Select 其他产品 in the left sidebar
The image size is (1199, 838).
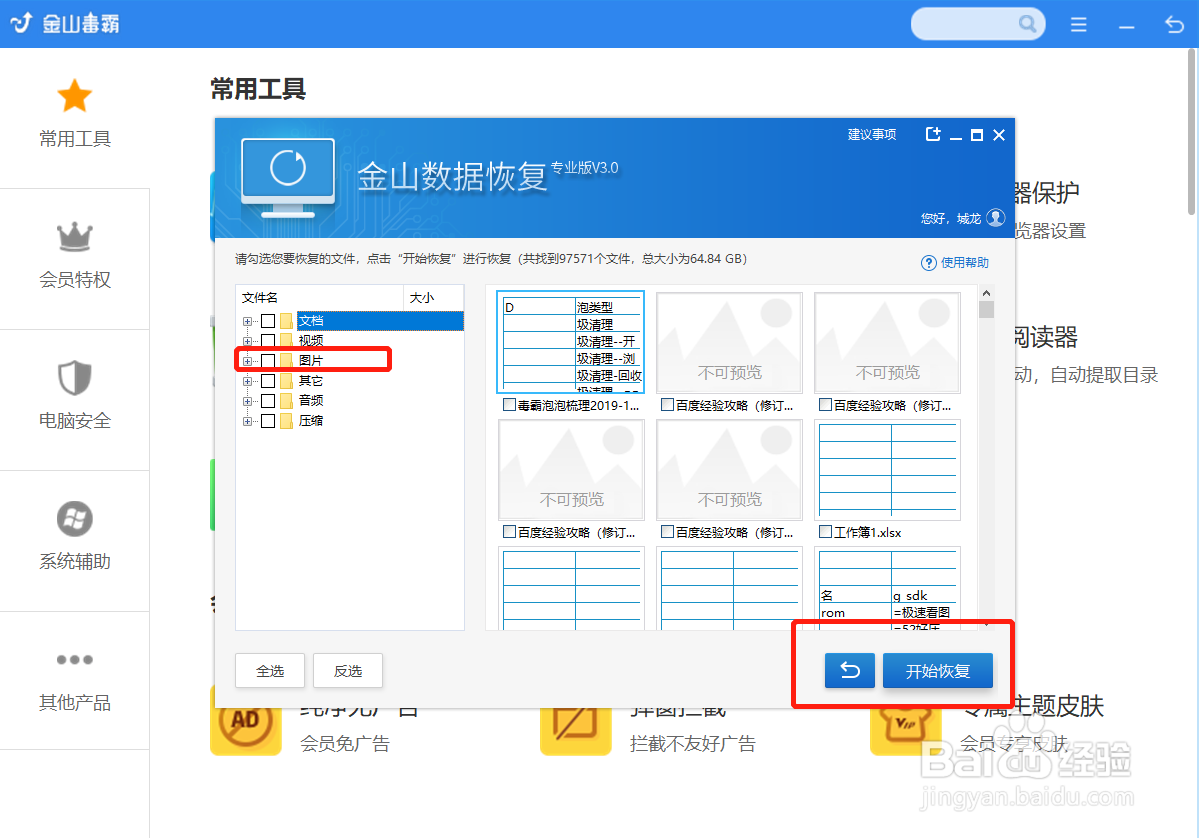tap(75, 659)
